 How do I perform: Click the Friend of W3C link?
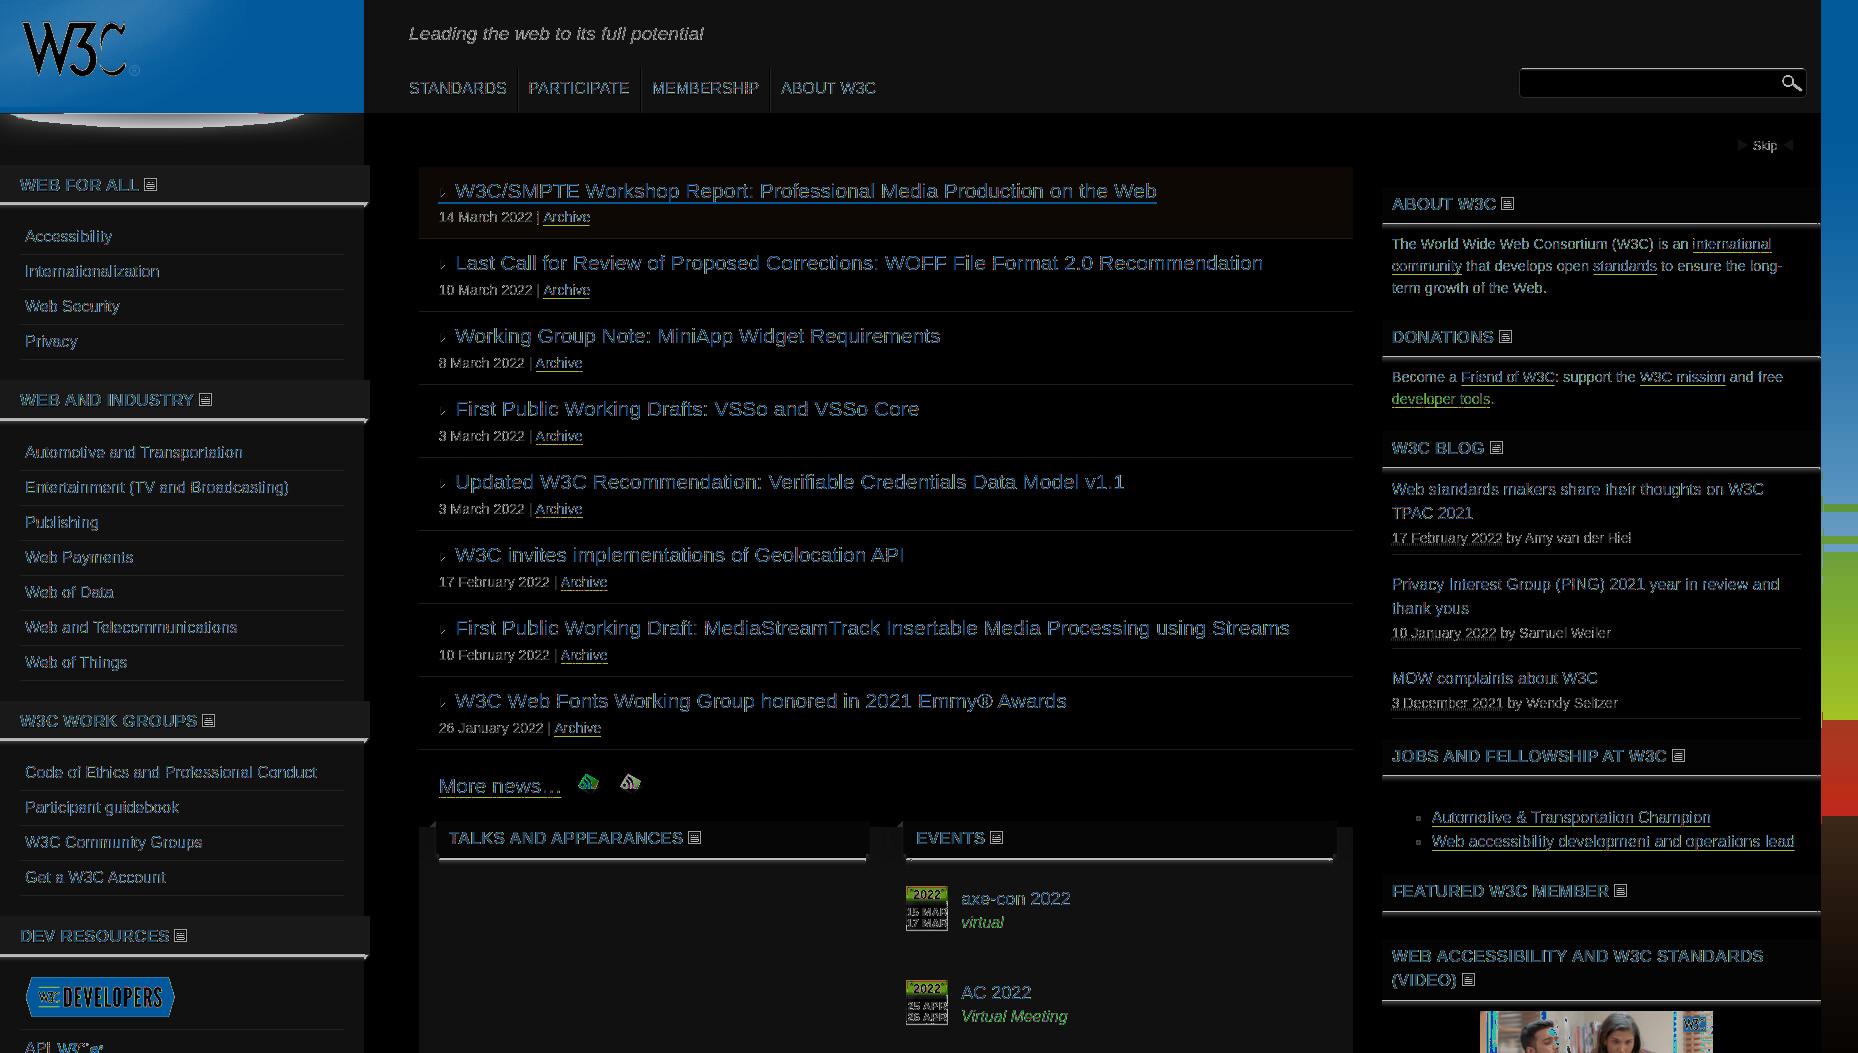click(1508, 377)
